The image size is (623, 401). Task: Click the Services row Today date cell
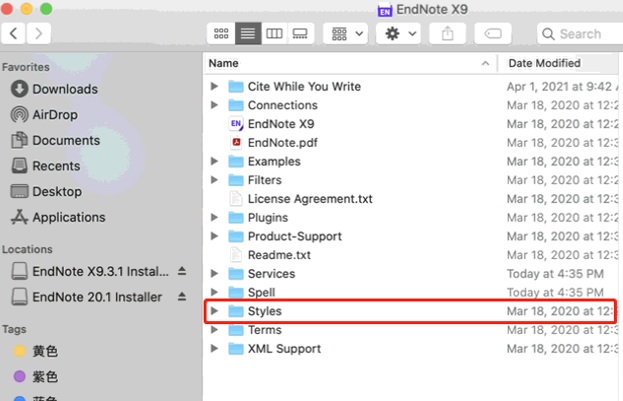pos(555,274)
